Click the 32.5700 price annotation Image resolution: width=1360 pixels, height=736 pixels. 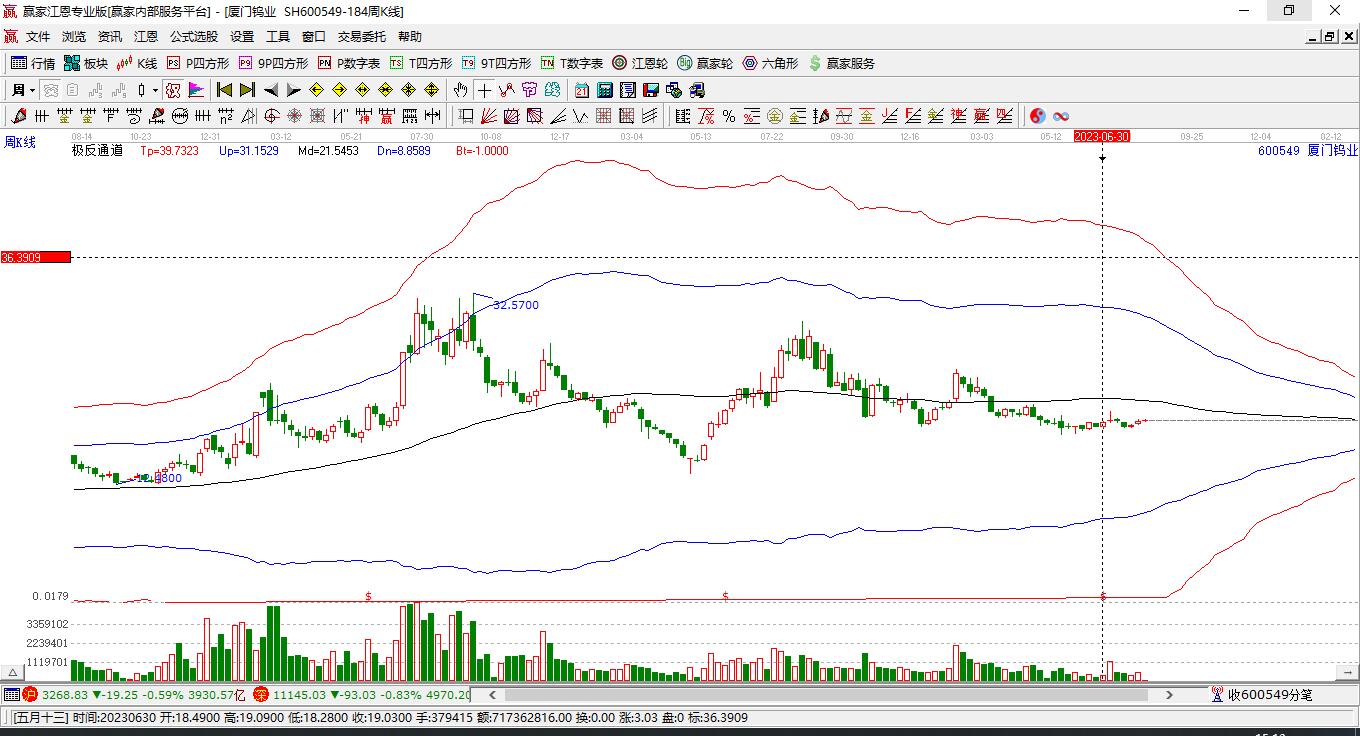point(516,305)
